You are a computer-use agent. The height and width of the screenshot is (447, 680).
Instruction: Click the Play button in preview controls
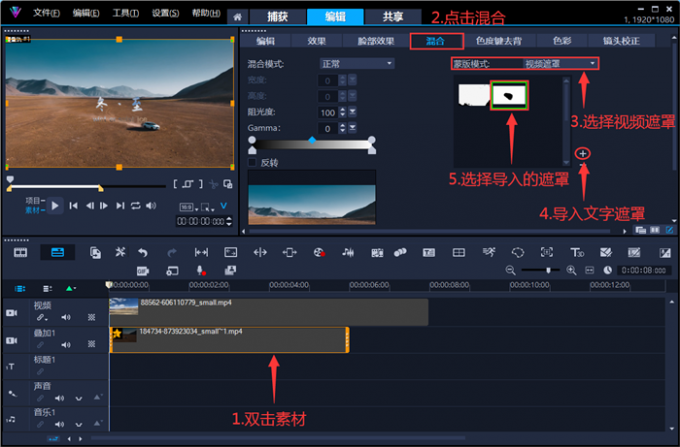tap(56, 205)
